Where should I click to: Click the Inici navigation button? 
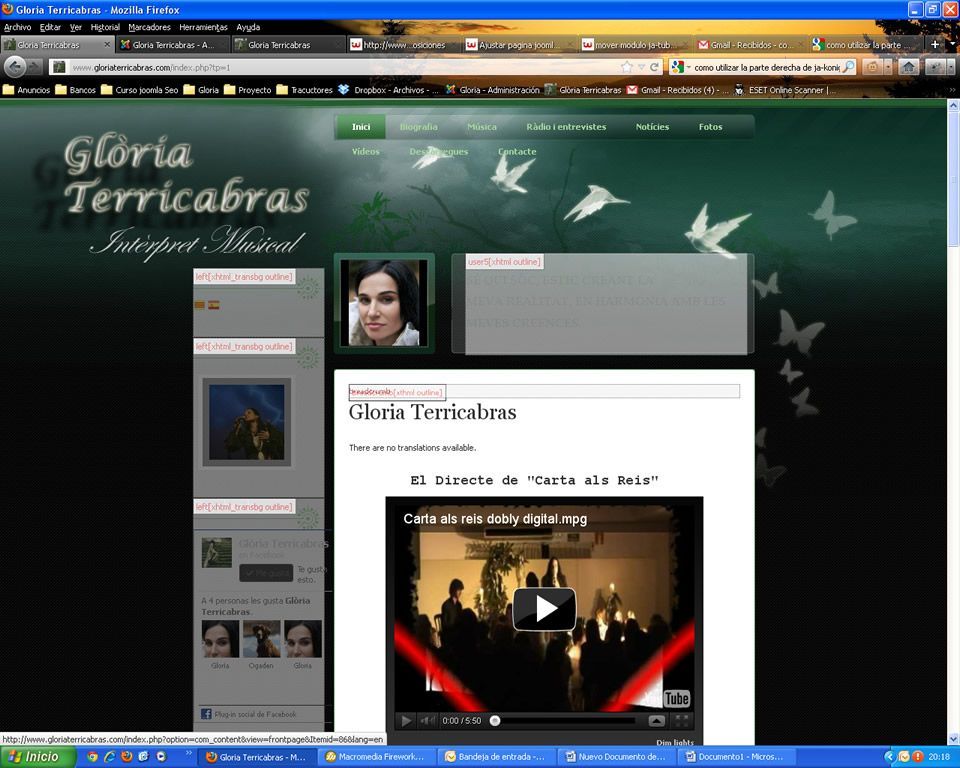pyautogui.click(x=361, y=127)
